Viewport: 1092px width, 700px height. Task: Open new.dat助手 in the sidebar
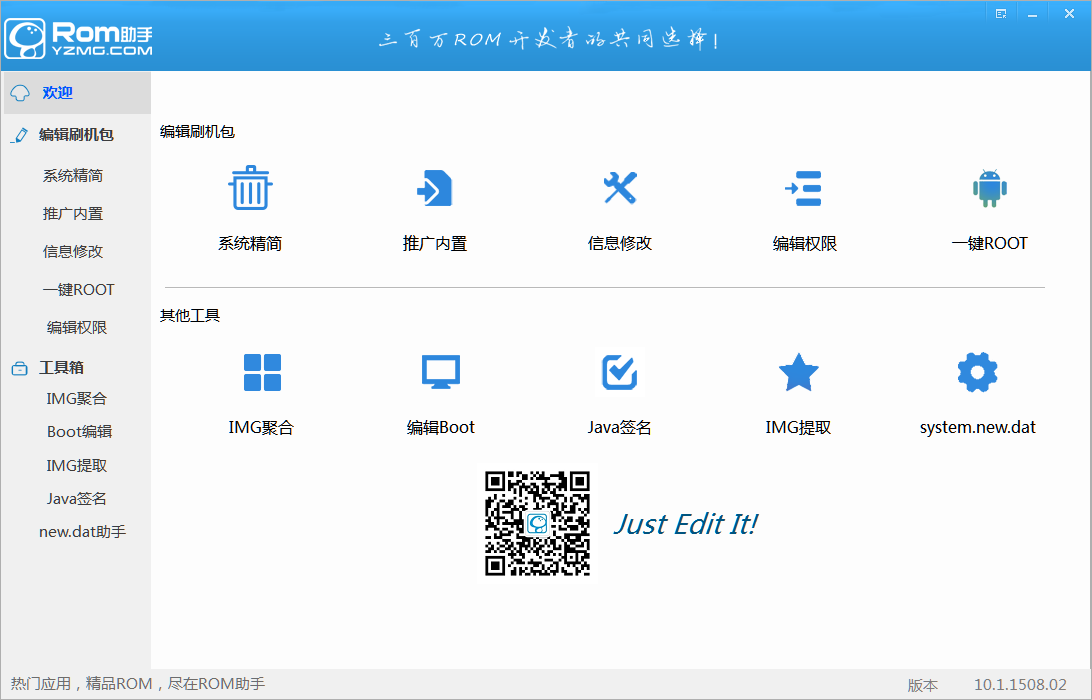click(82, 532)
